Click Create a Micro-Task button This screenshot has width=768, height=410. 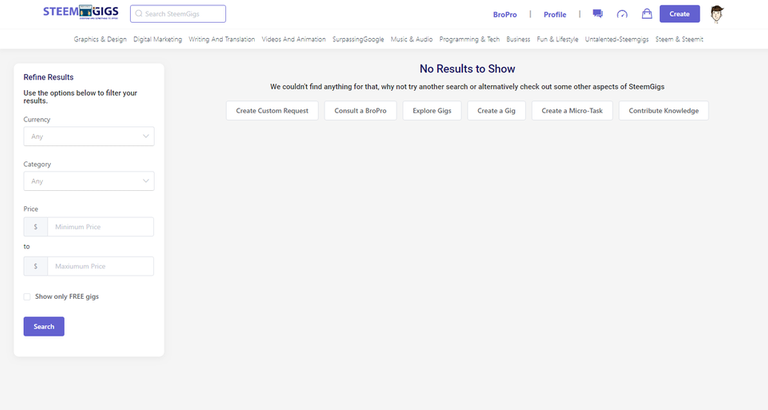(x=572, y=111)
